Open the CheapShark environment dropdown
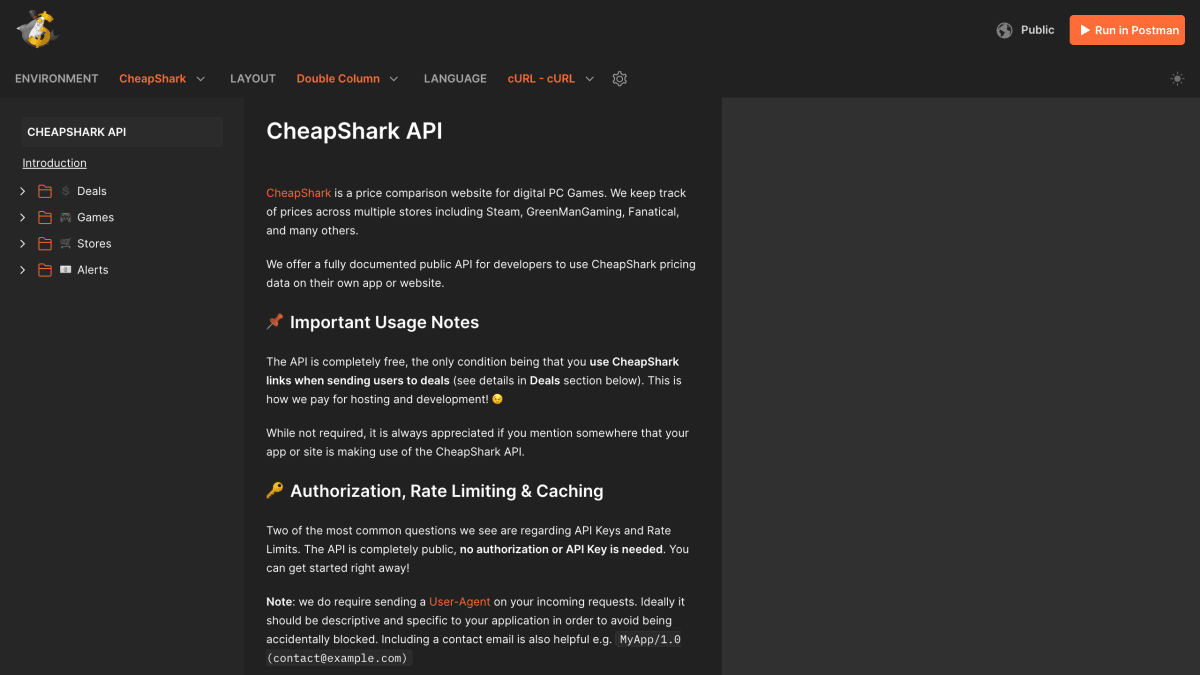 (162, 79)
